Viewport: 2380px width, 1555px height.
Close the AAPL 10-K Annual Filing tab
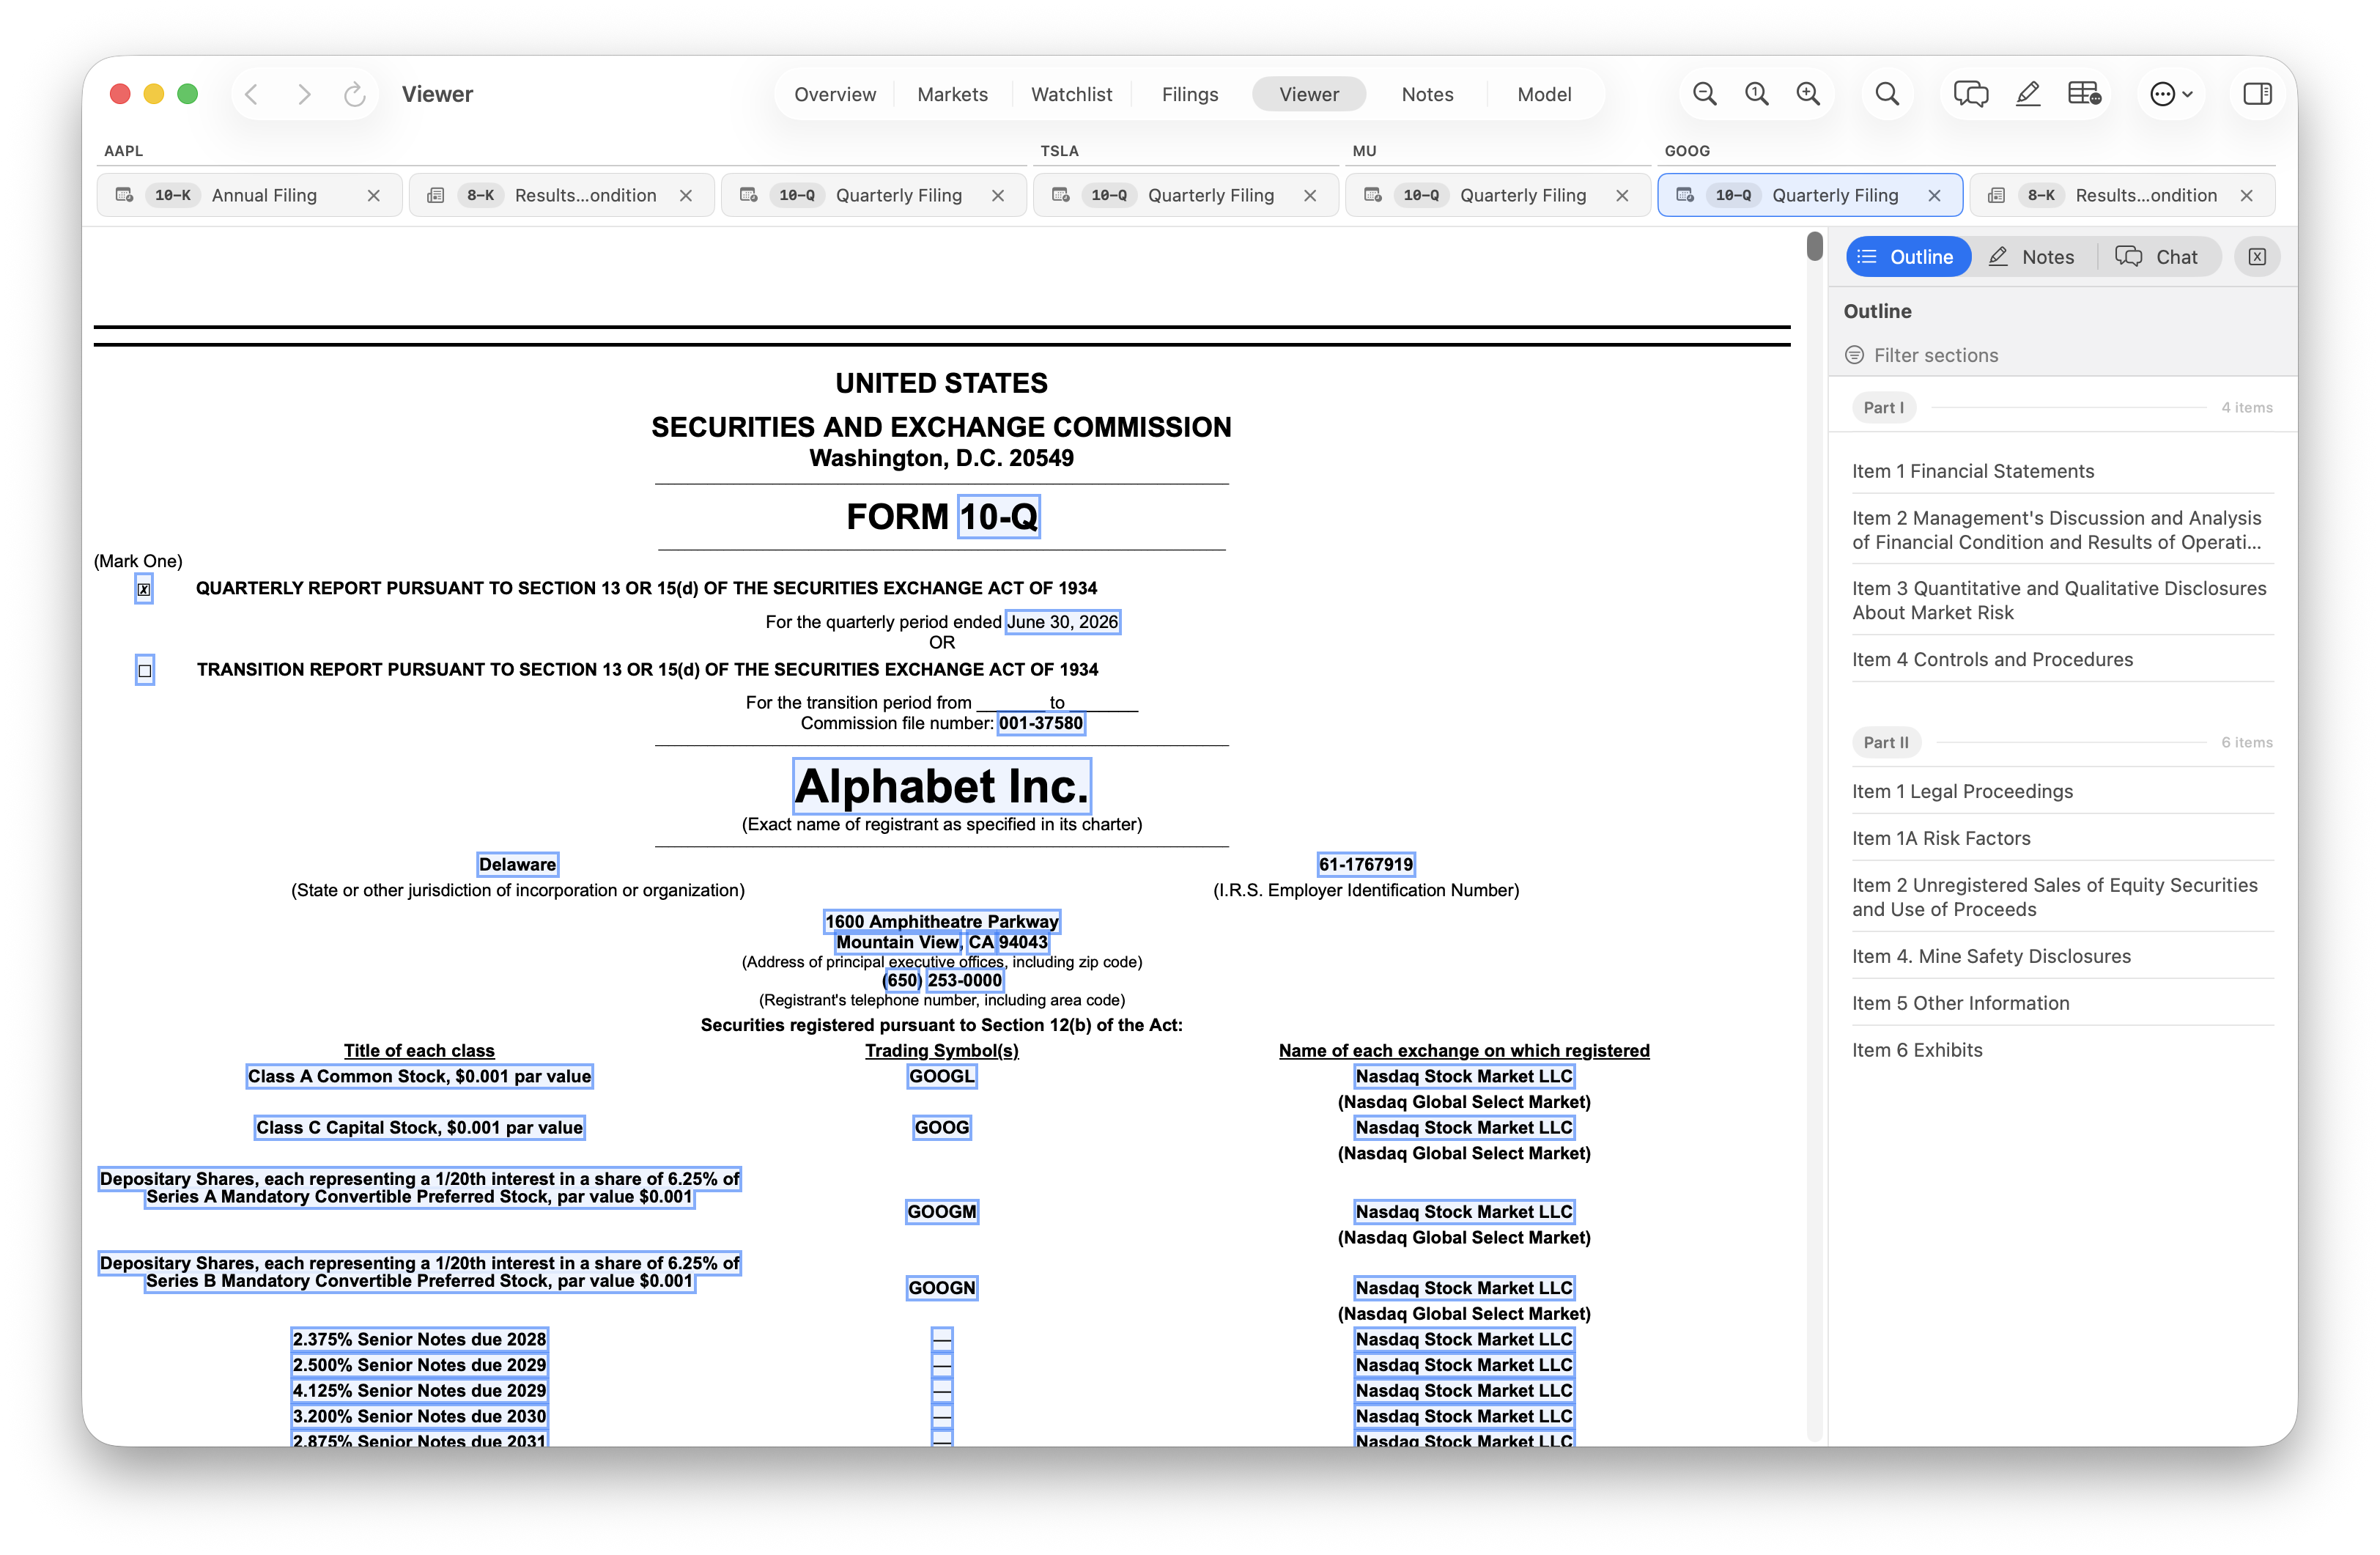[373, 196]
